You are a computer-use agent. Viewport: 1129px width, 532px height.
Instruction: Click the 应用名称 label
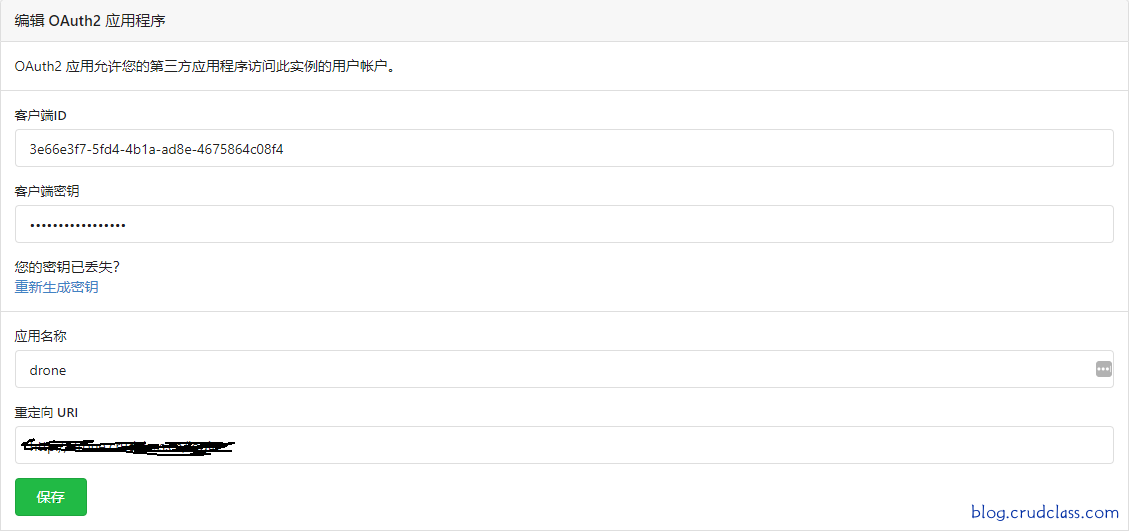pos(40,336)
